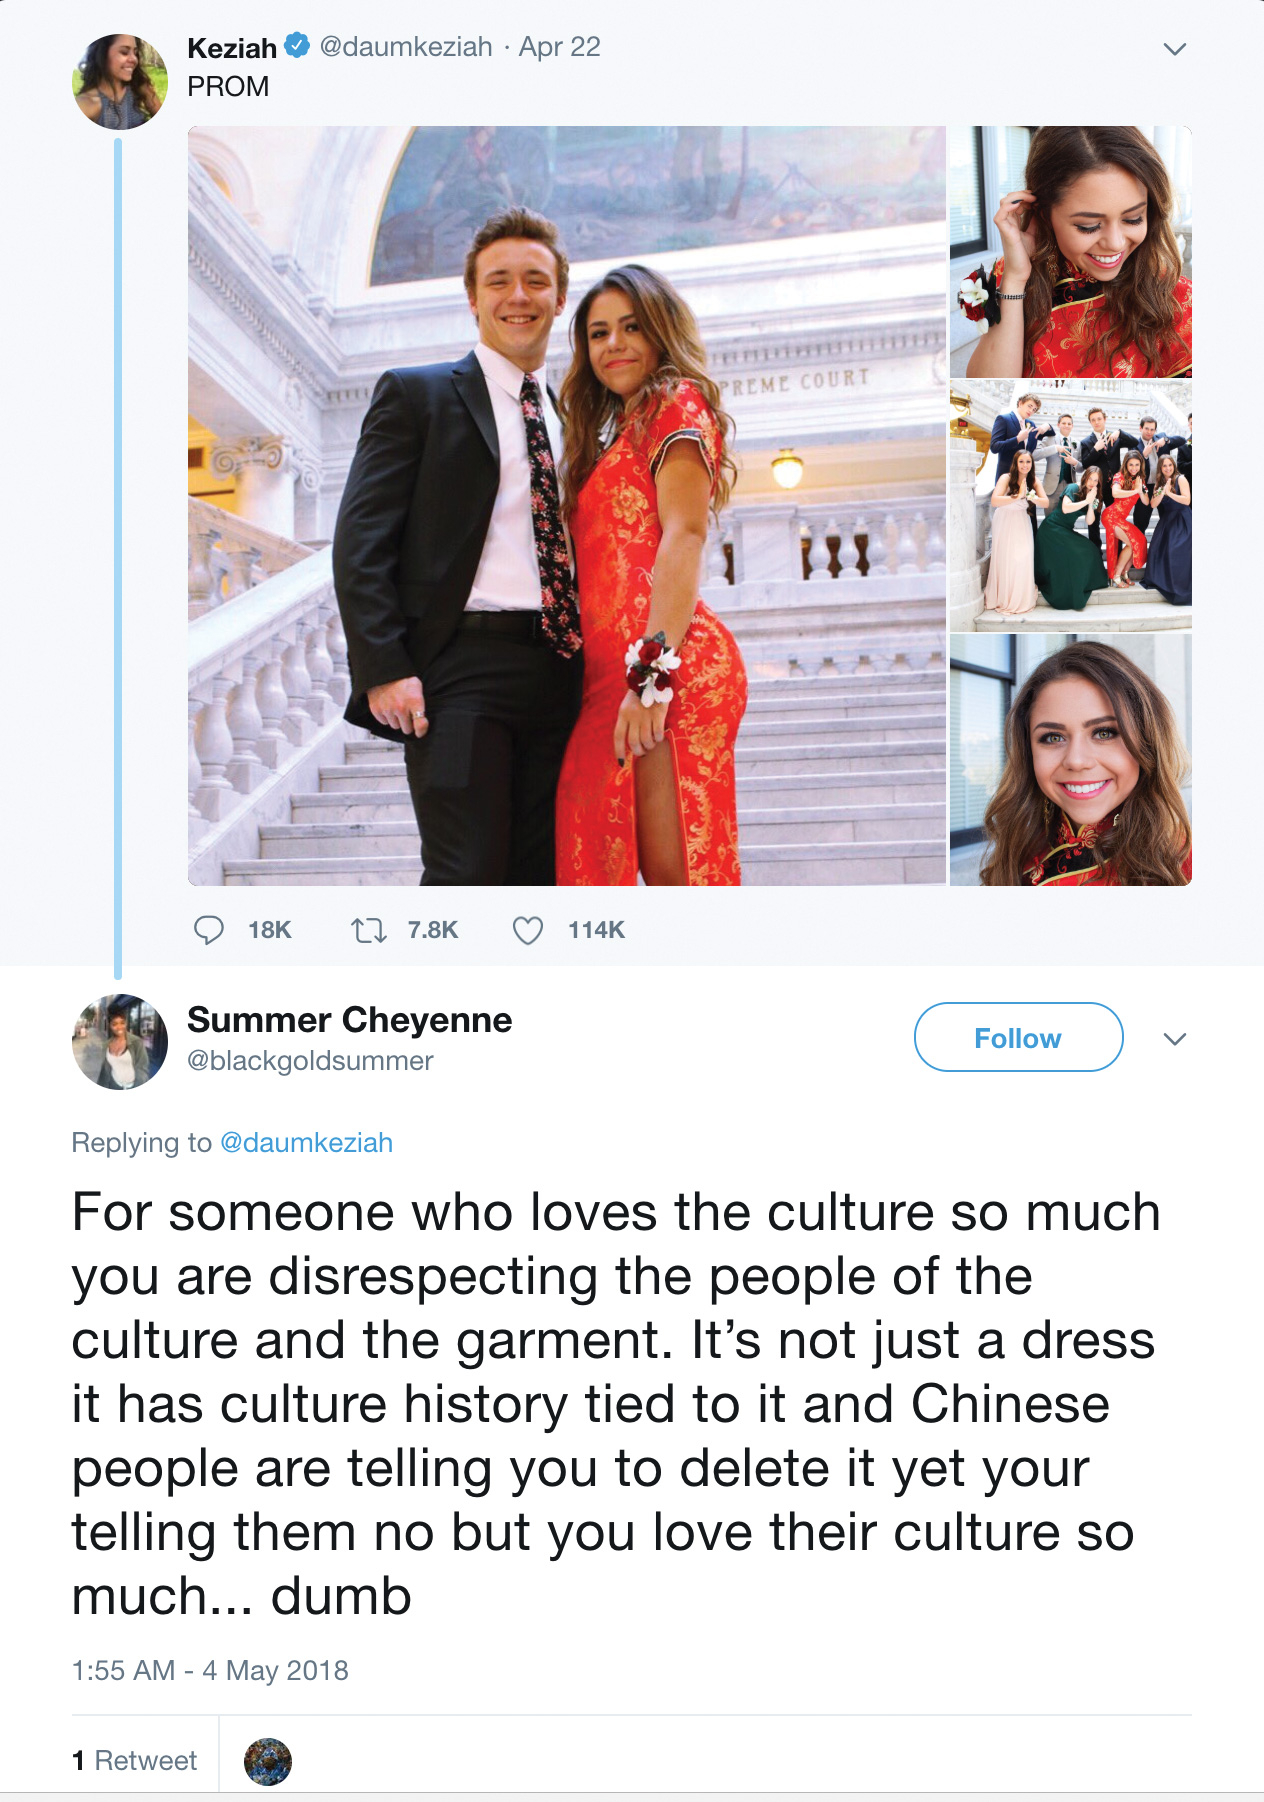Click the Keziah display name
The width and height of the screenshot is (1264, 1802).
pos(232,47)
